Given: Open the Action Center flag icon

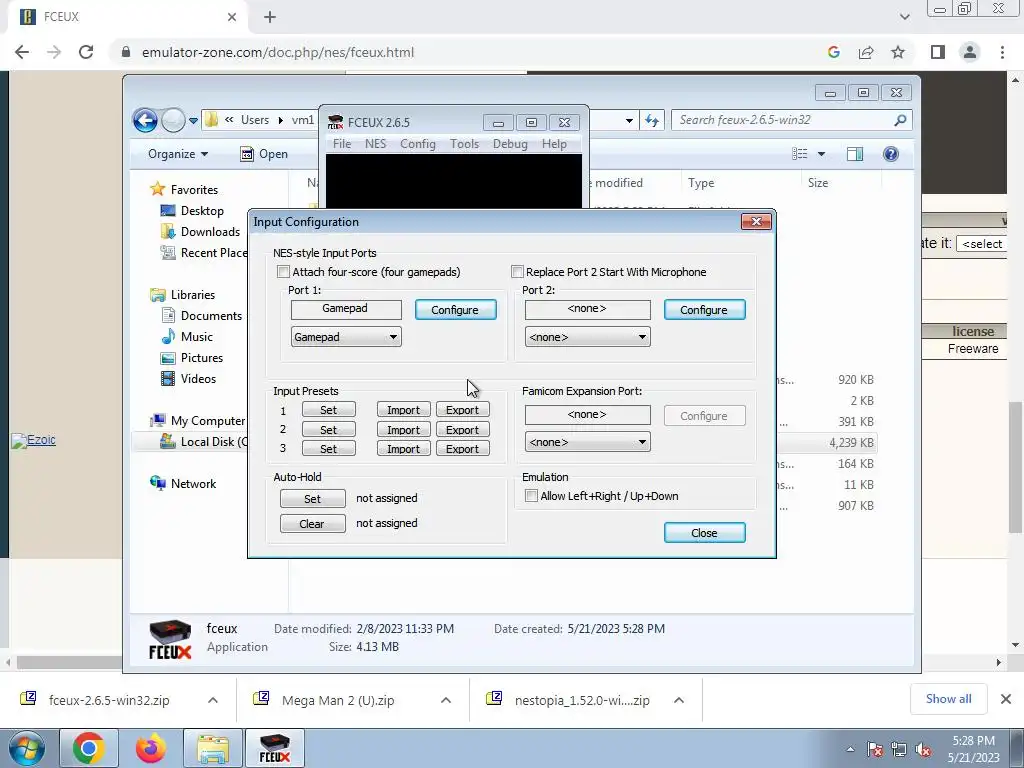Looking at the screenshot, I should pyautogui.click(x=875, y=750).
